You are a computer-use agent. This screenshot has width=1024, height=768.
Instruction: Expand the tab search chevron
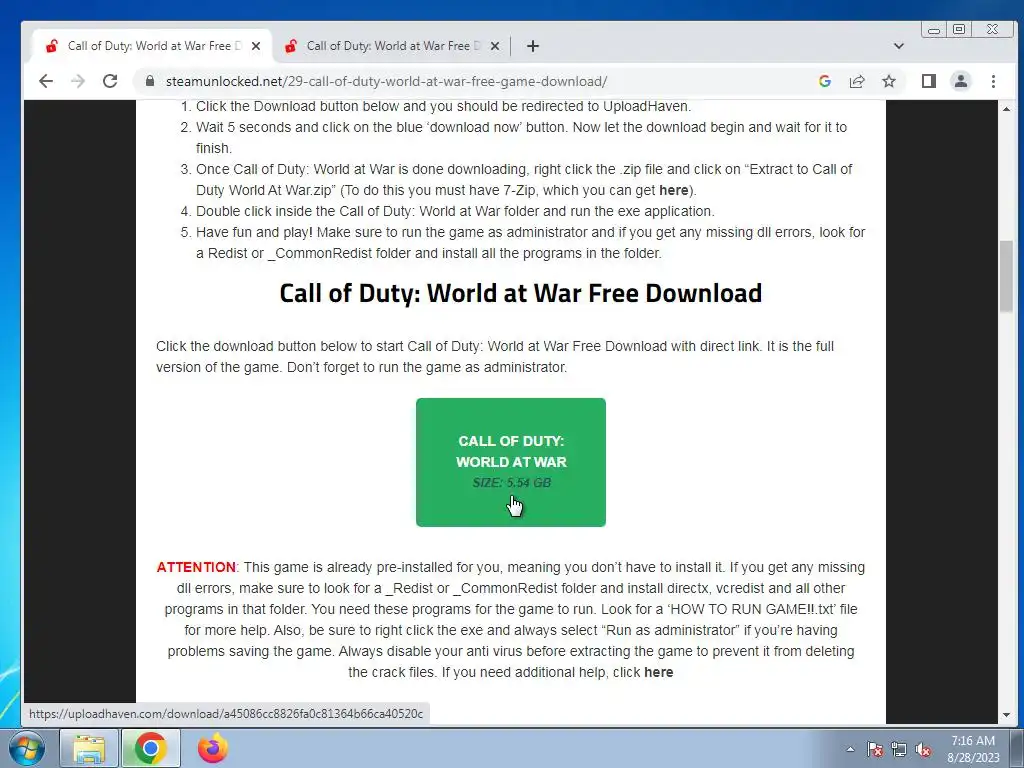[x=899, y=46]
